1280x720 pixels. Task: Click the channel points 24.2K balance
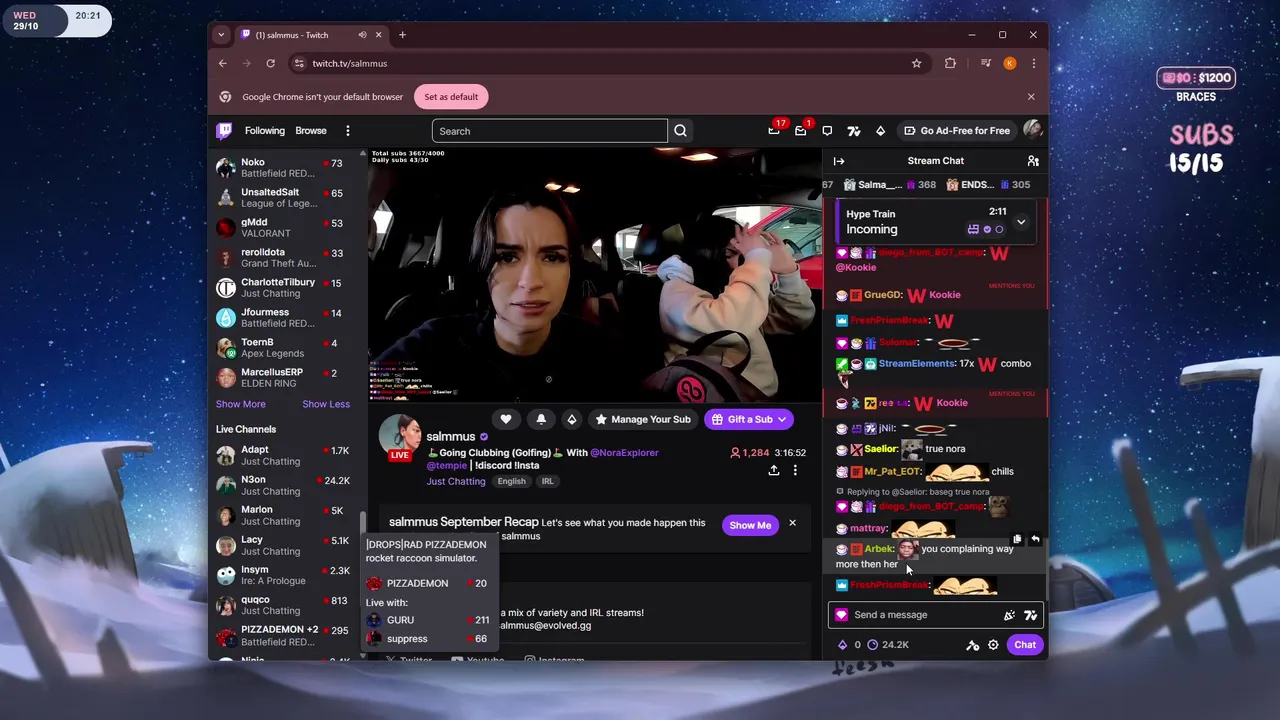coord(888,645)
